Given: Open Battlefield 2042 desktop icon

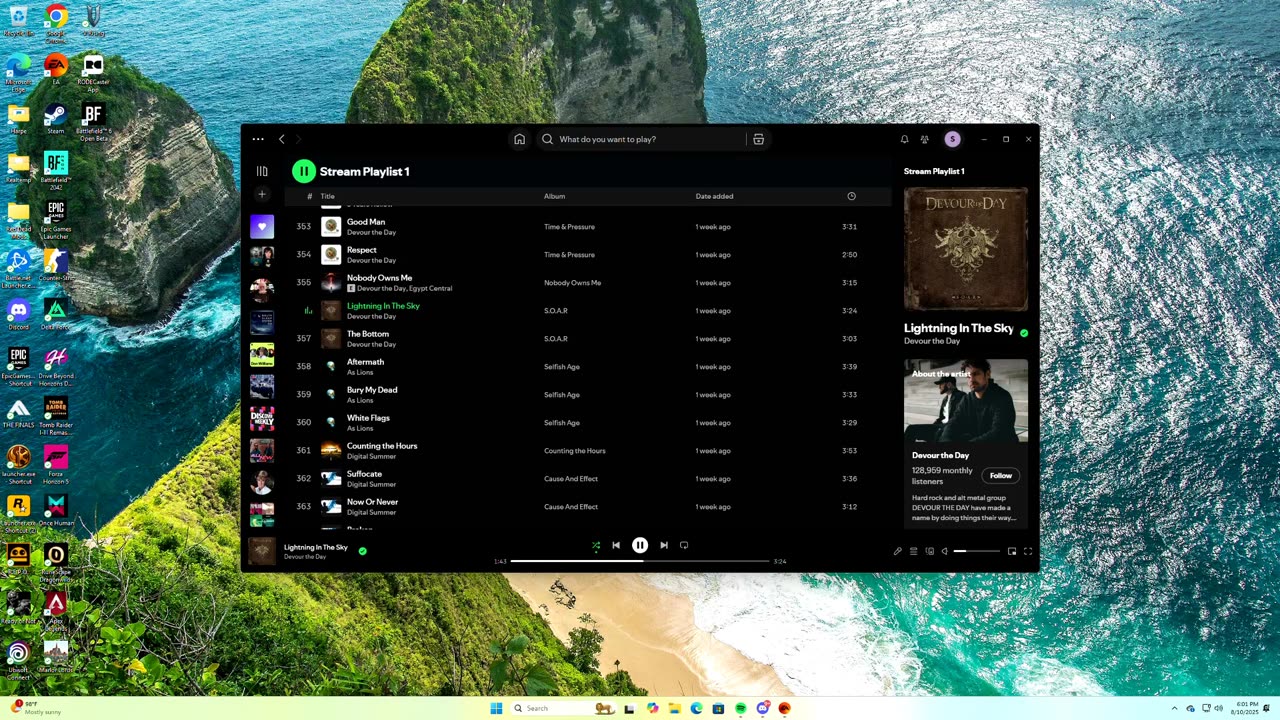Looking at the screenshot, I should tap(56, 170).
